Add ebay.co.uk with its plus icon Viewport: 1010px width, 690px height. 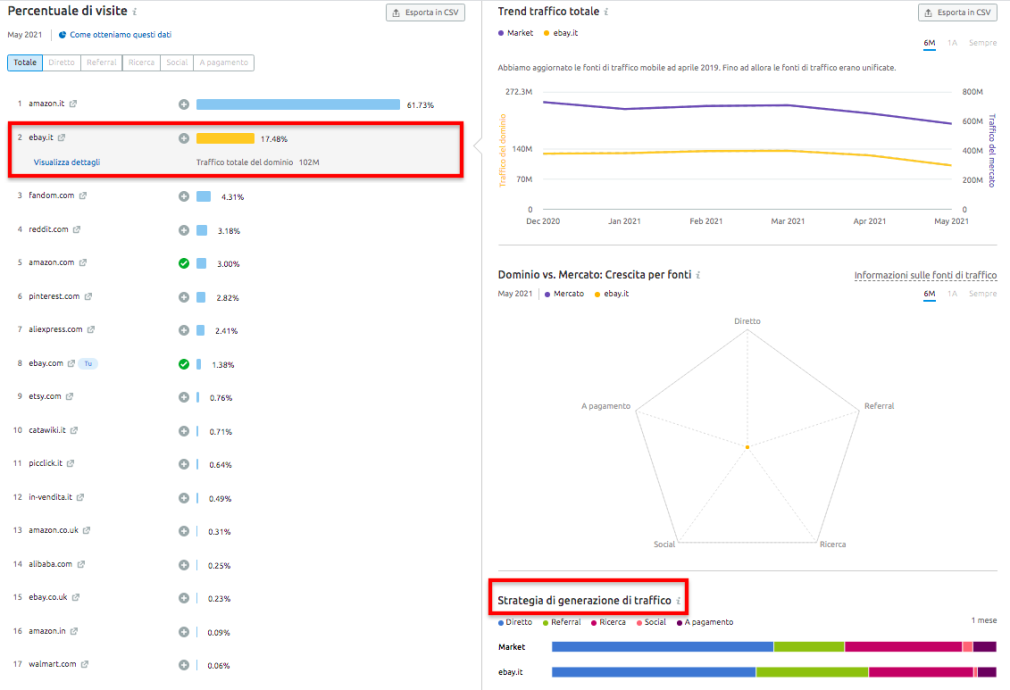click(x=184, y=599)
